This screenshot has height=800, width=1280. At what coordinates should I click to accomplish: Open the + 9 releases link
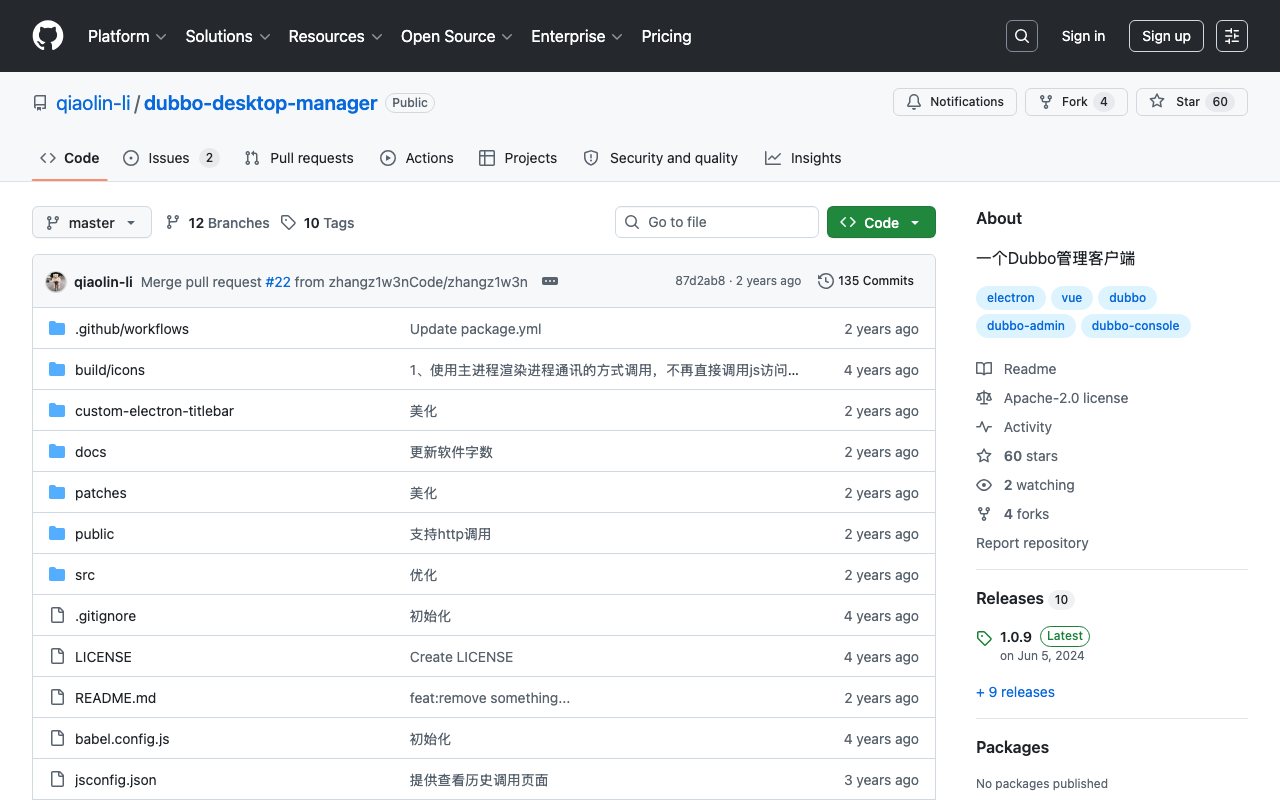coord(1015,692)
